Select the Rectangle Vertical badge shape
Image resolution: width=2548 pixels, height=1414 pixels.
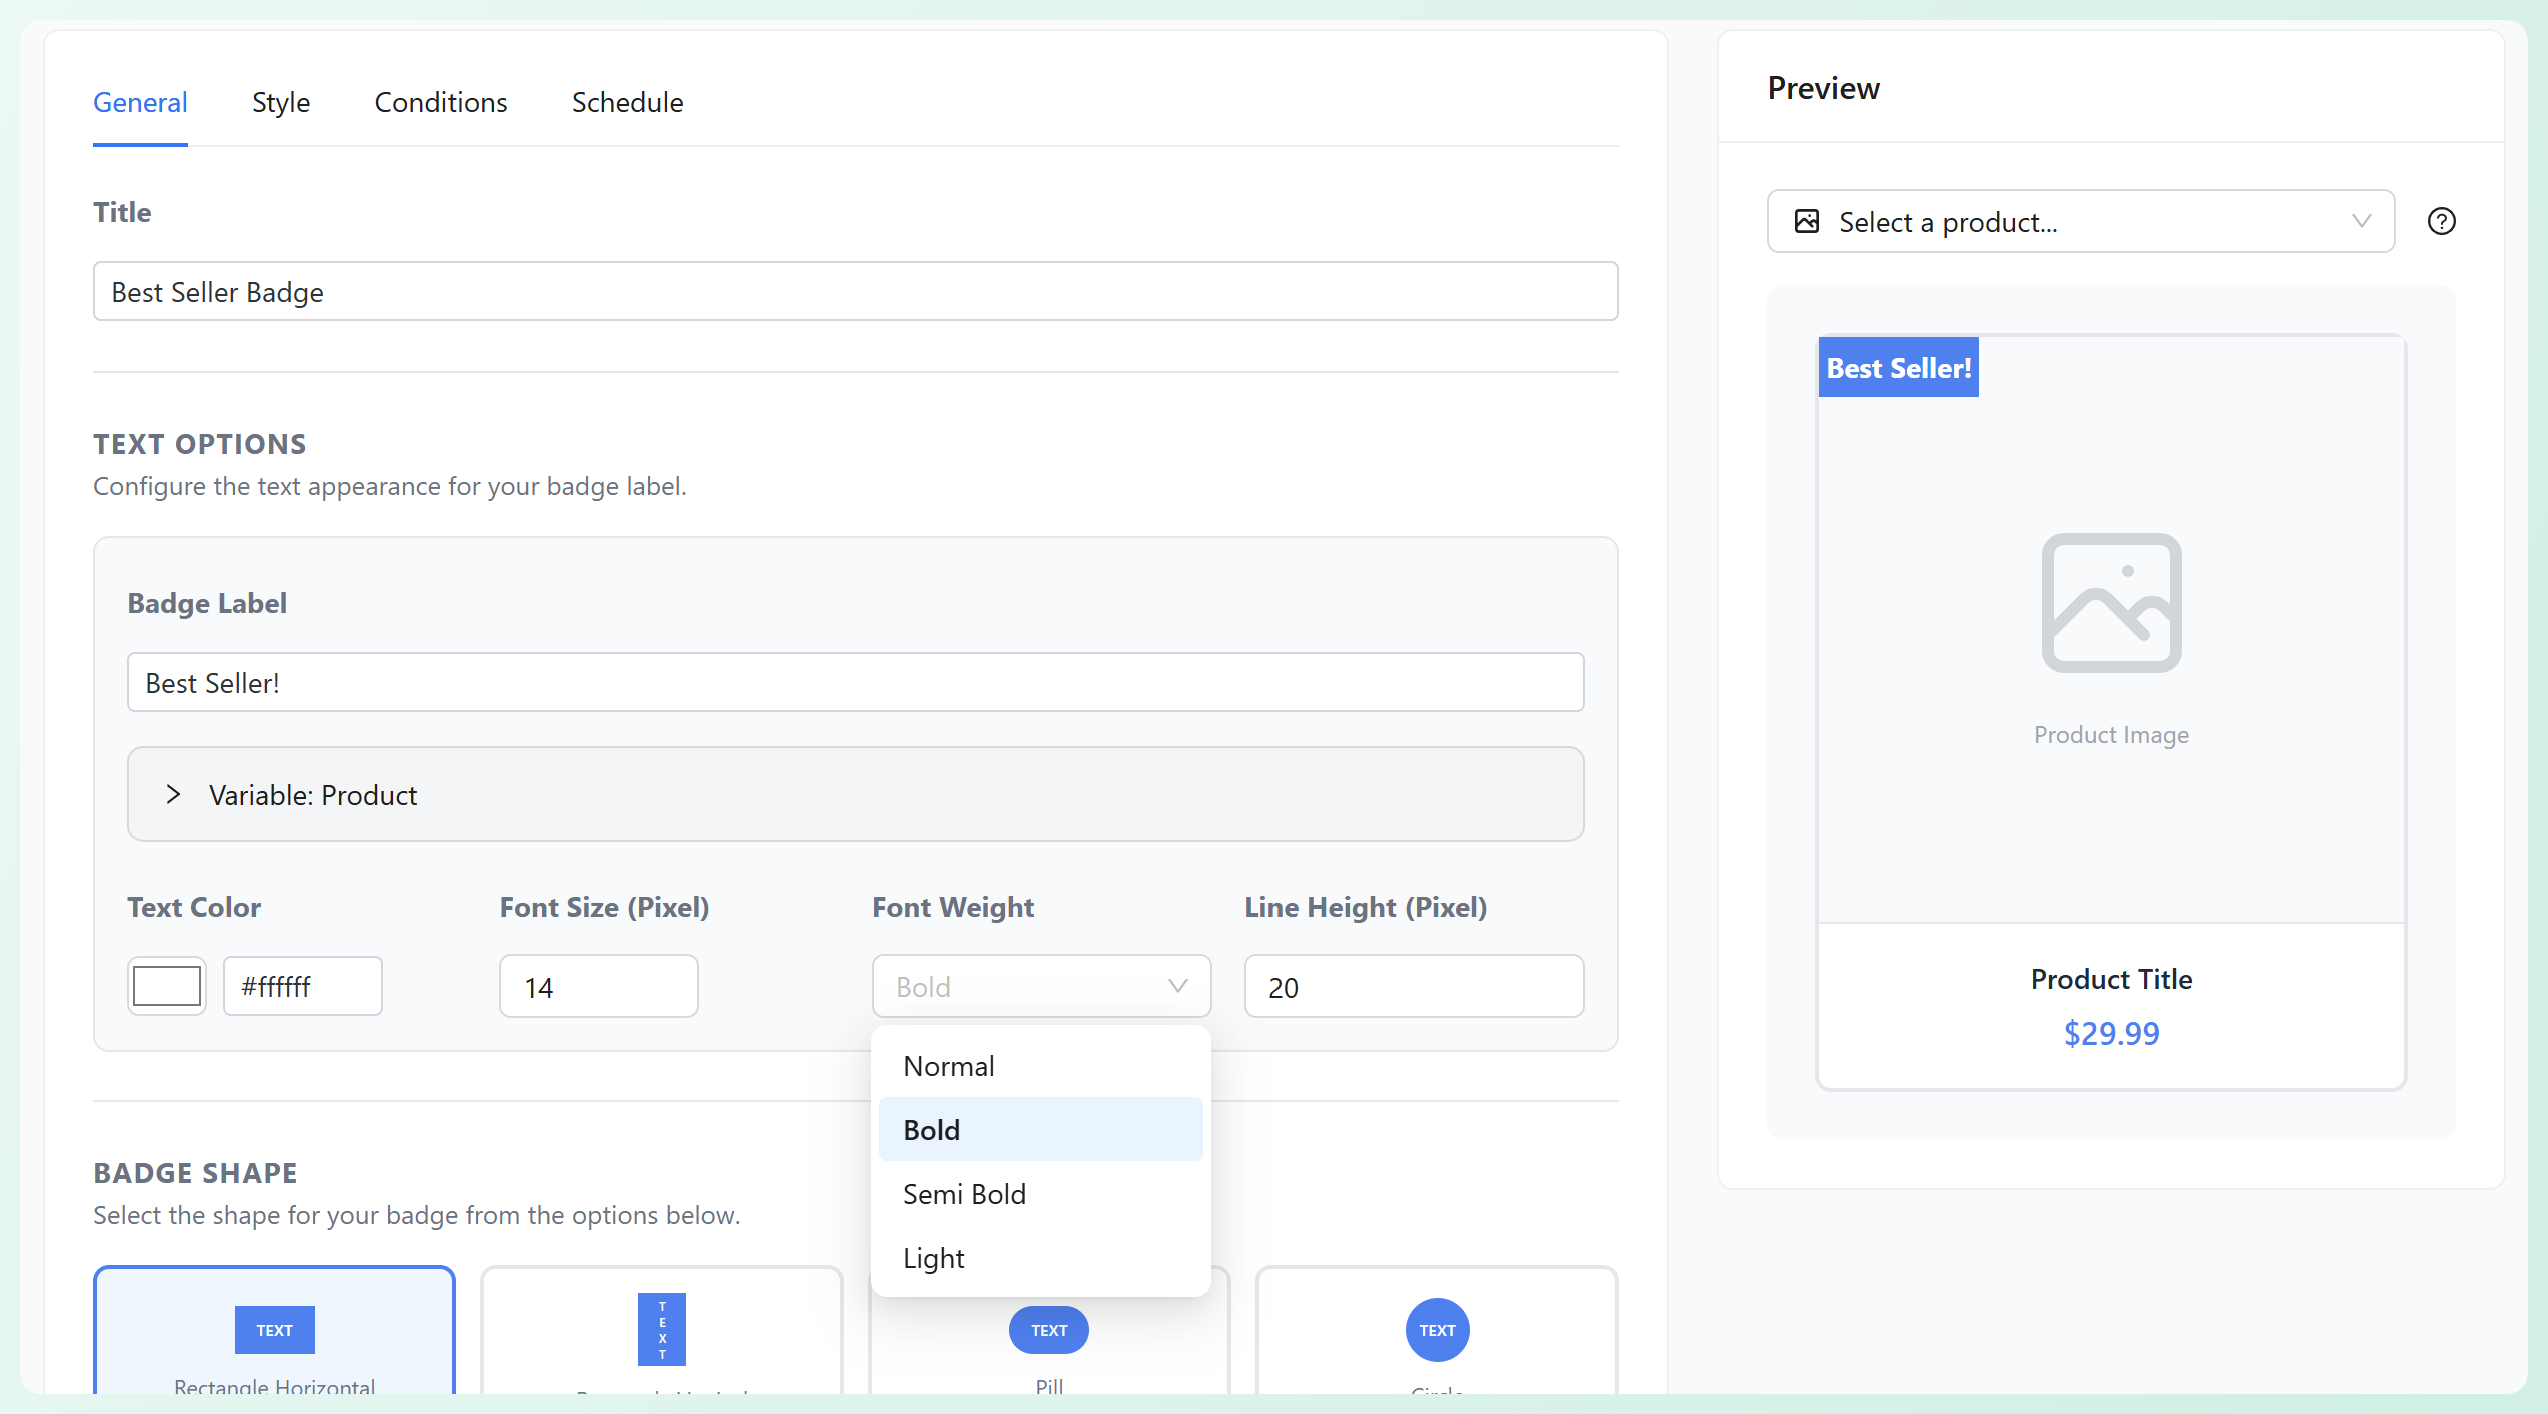pyautogui.click(x=661, y=1332)
